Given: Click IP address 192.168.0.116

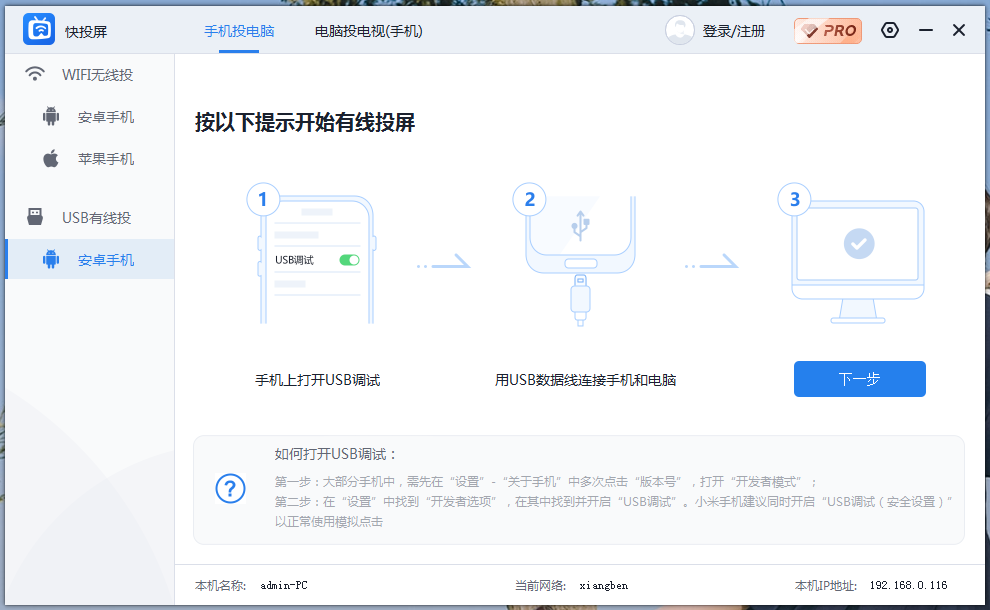Looking at the screenshot, I should coord(908,585).
